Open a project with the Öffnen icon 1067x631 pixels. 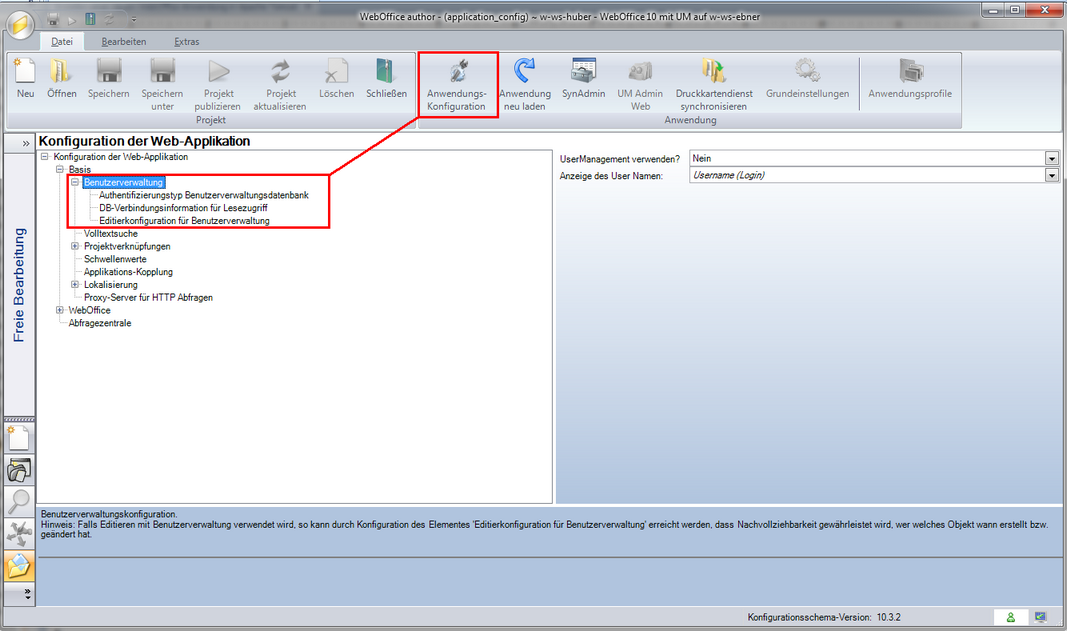[62, 73]
